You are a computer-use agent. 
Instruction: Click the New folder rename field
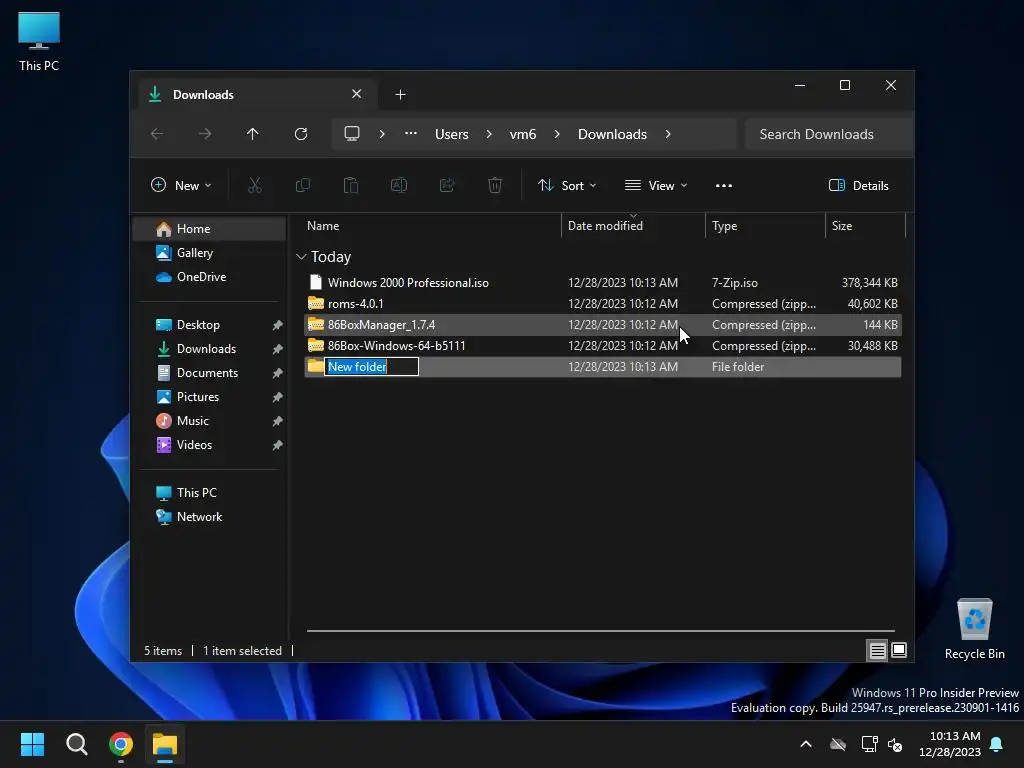pyautogui.click(x=372, y=366)
